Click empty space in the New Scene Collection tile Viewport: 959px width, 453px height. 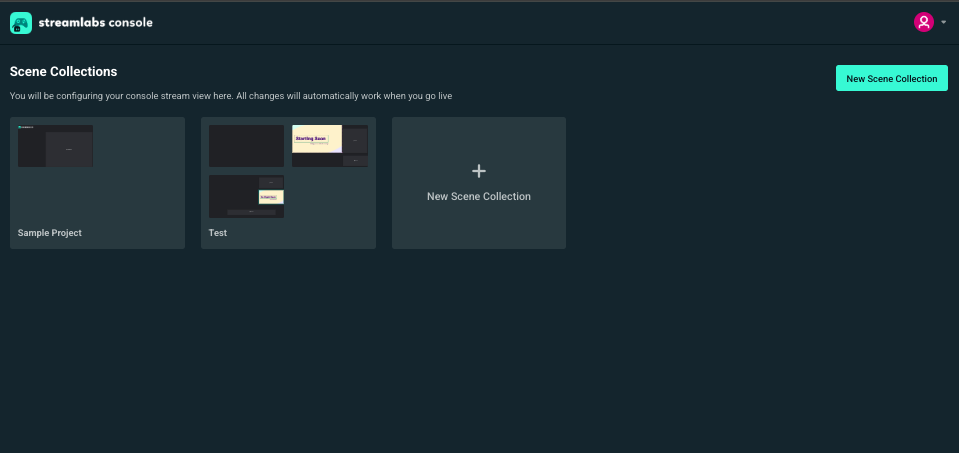(478, 230)
